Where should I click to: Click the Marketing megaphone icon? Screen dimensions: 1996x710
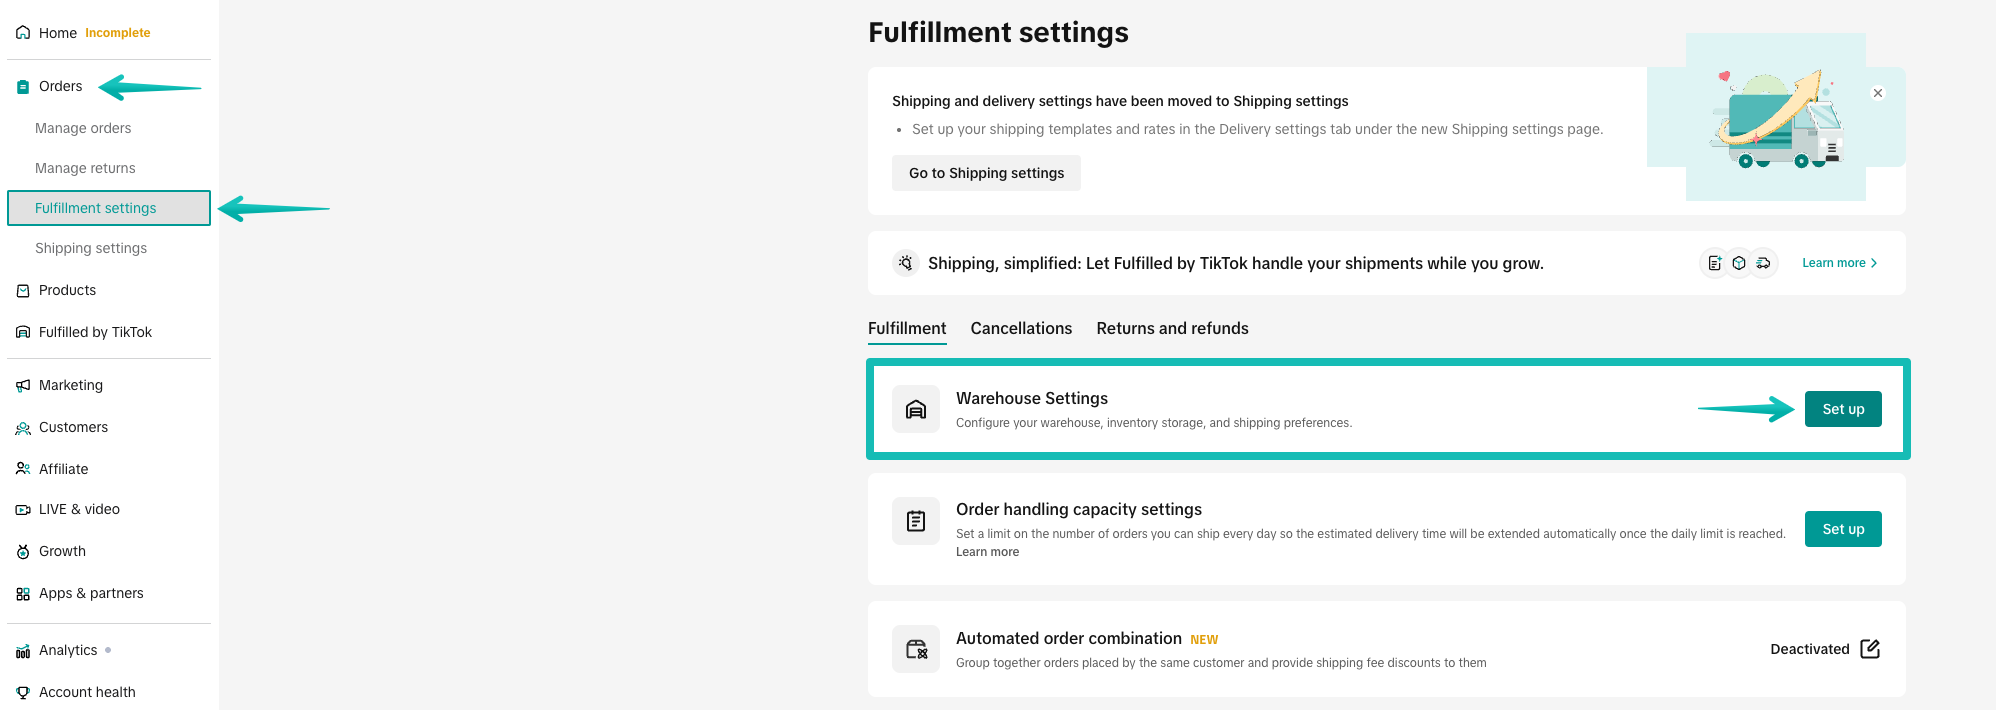pos(23,386)
